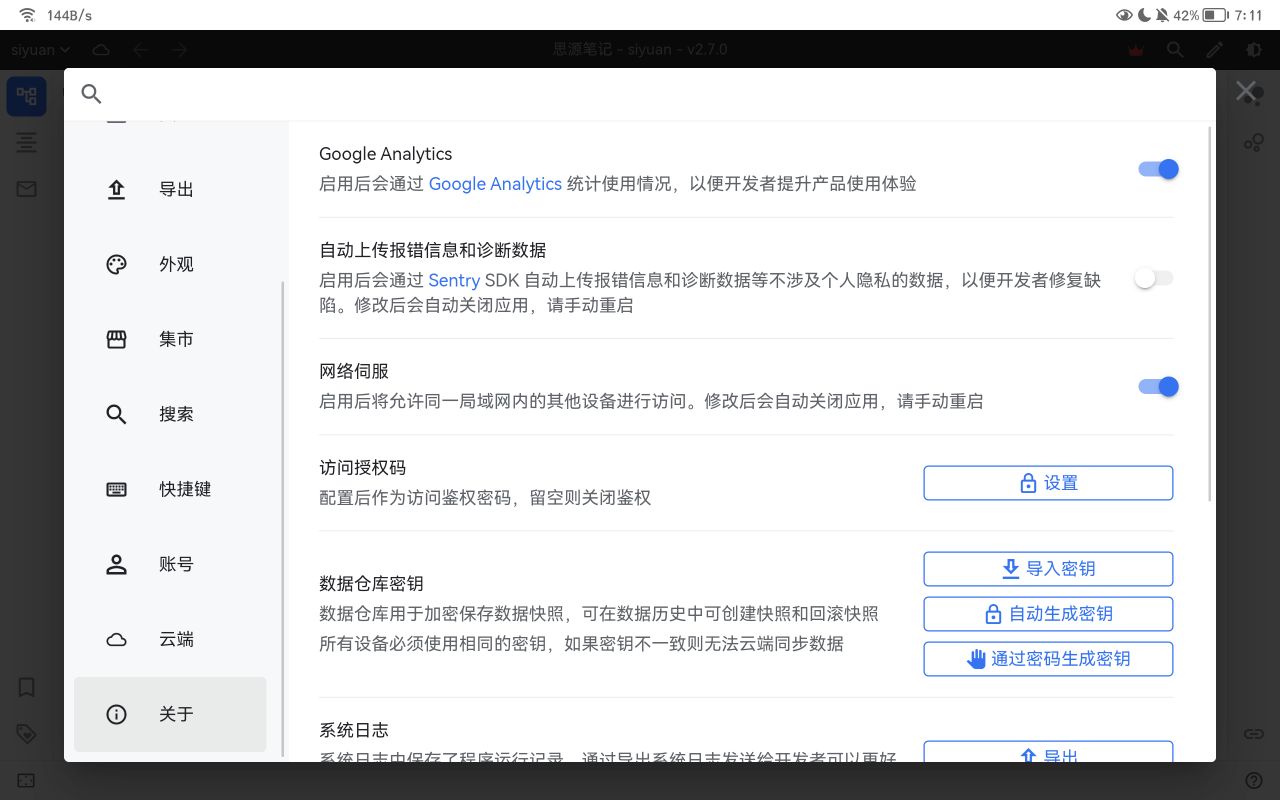
Task: Click the search magnifier in settings dialog
Action: (91, 94)
